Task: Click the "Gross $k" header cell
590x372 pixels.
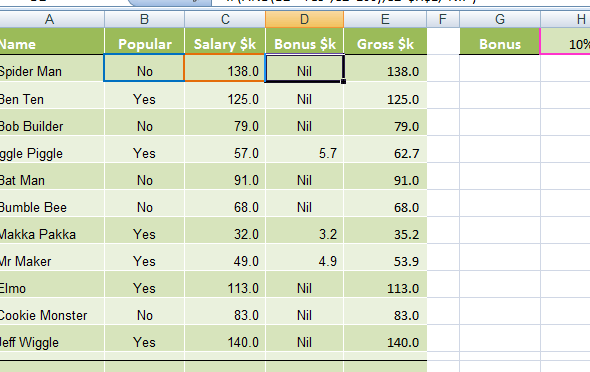Action: pyautogui.click(x=385, y=41)
